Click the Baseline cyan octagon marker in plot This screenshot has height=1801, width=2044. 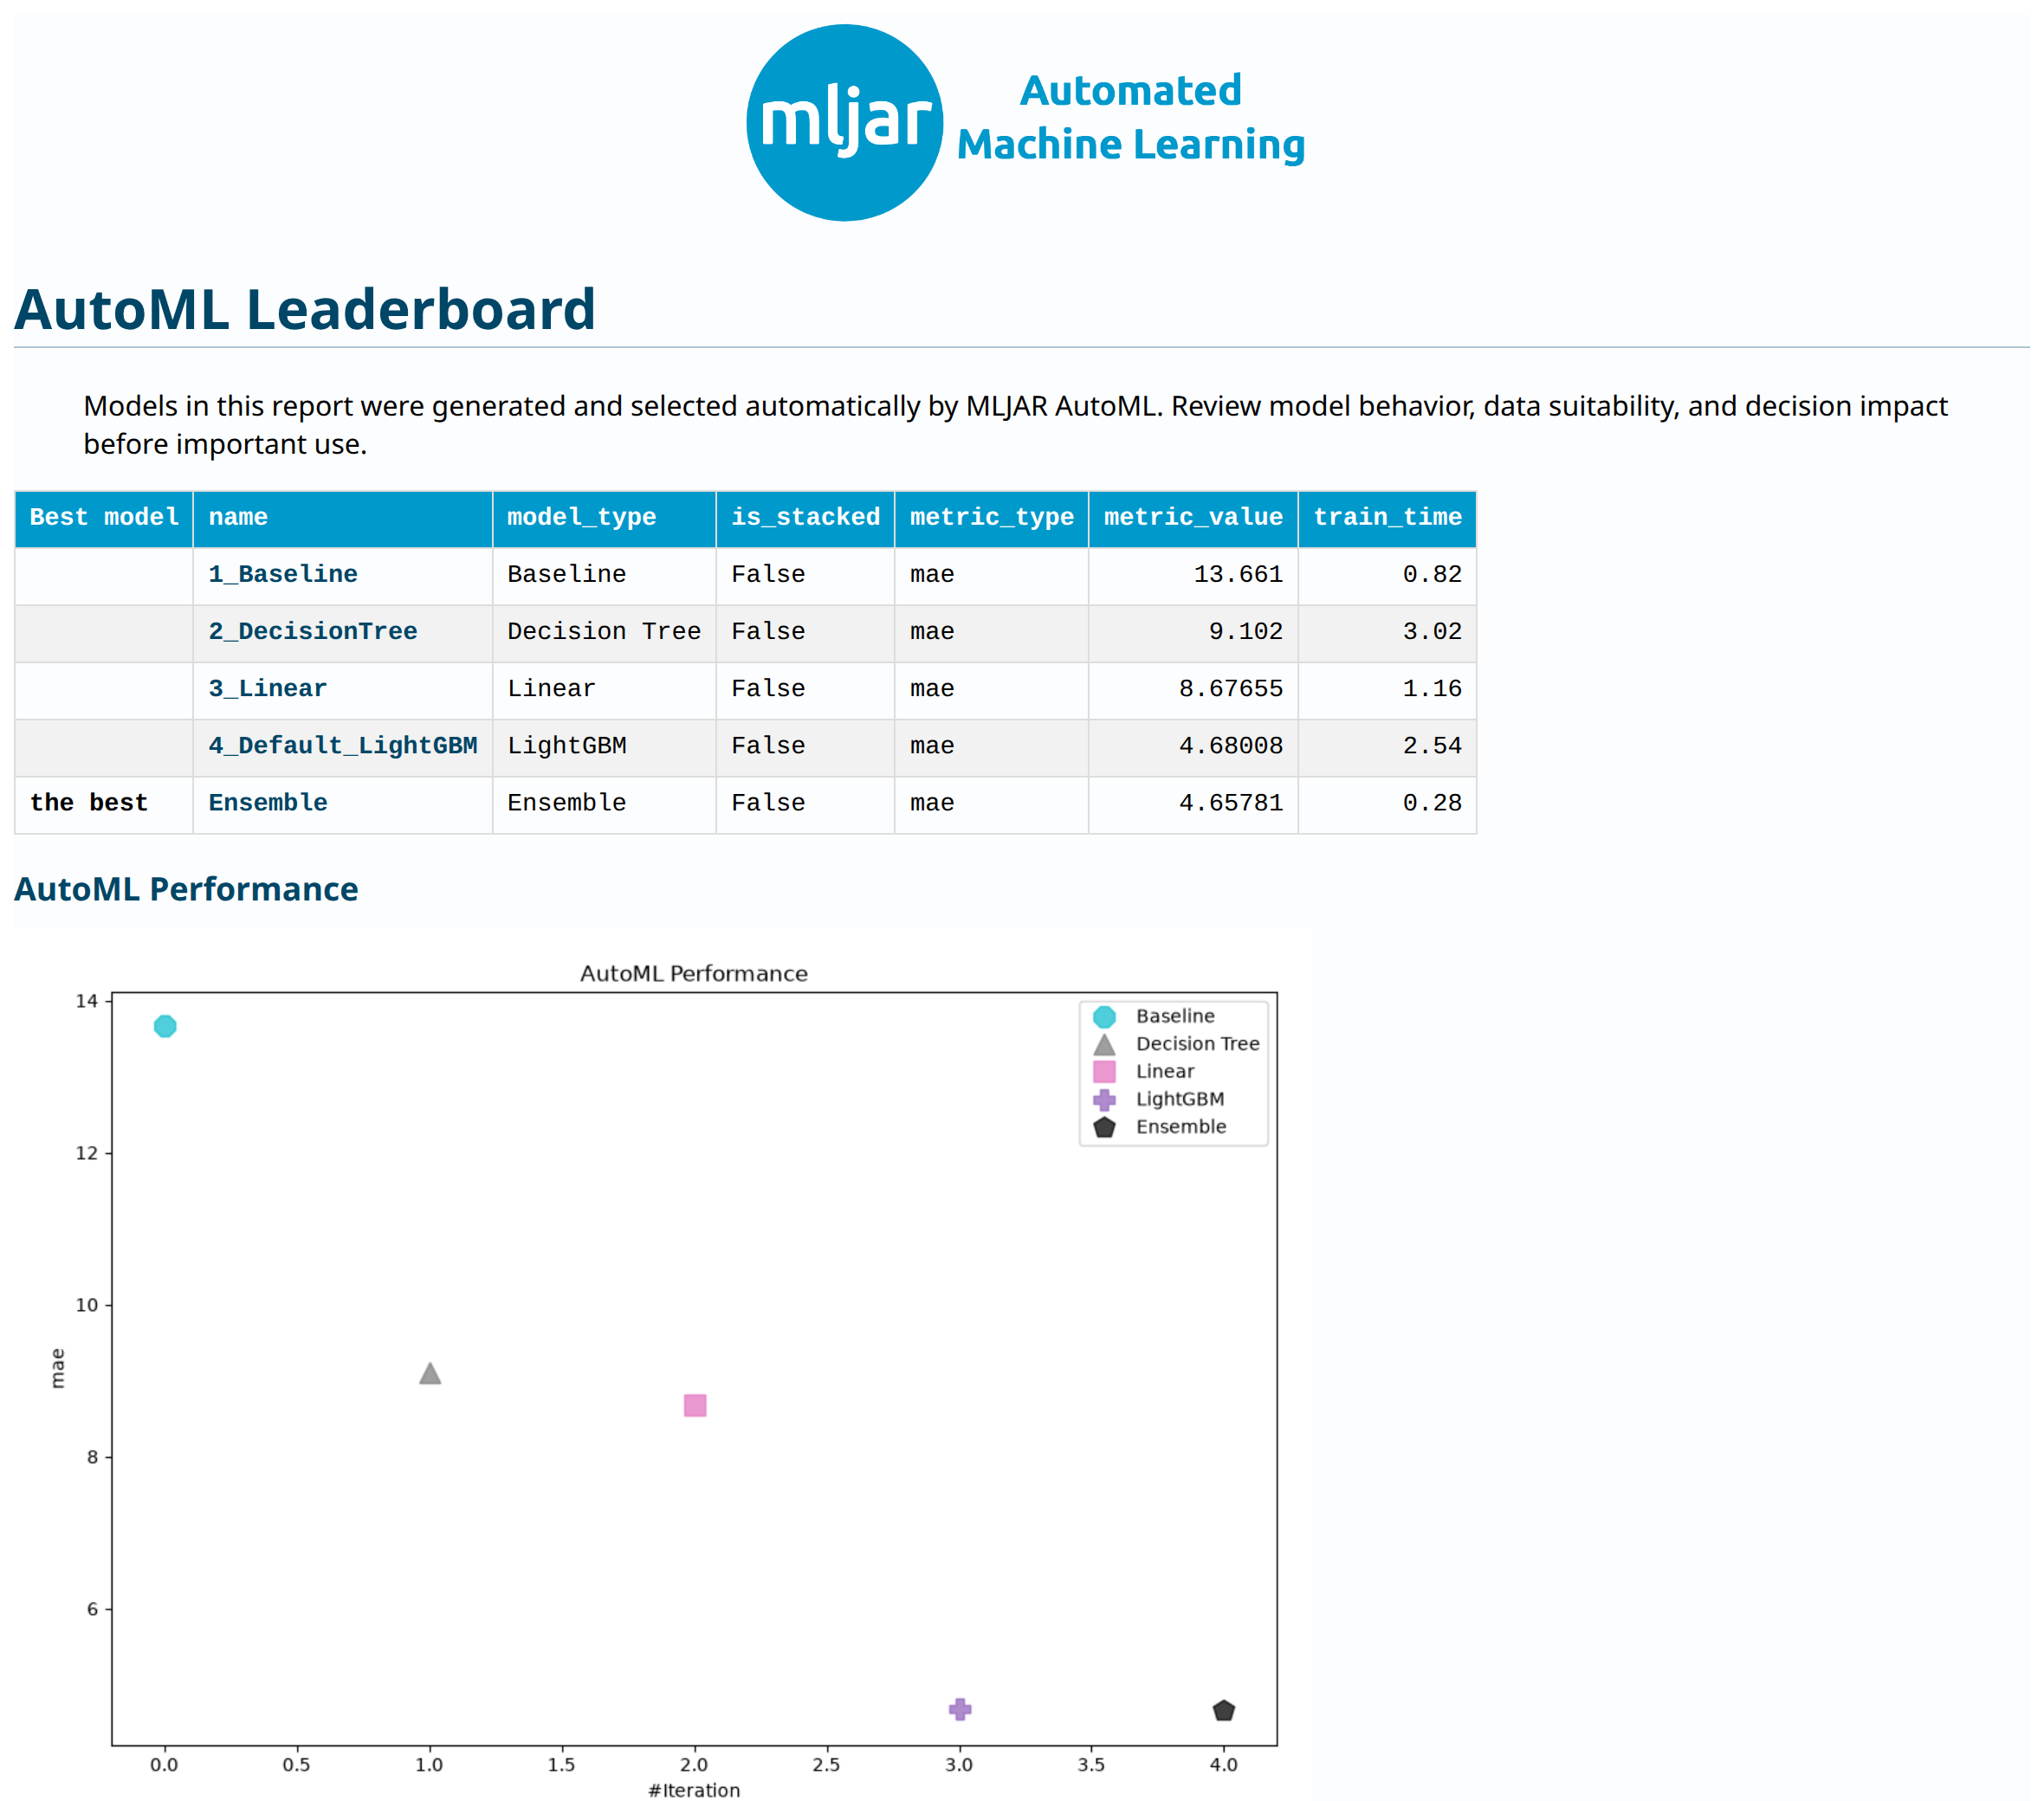(165, 1026)
